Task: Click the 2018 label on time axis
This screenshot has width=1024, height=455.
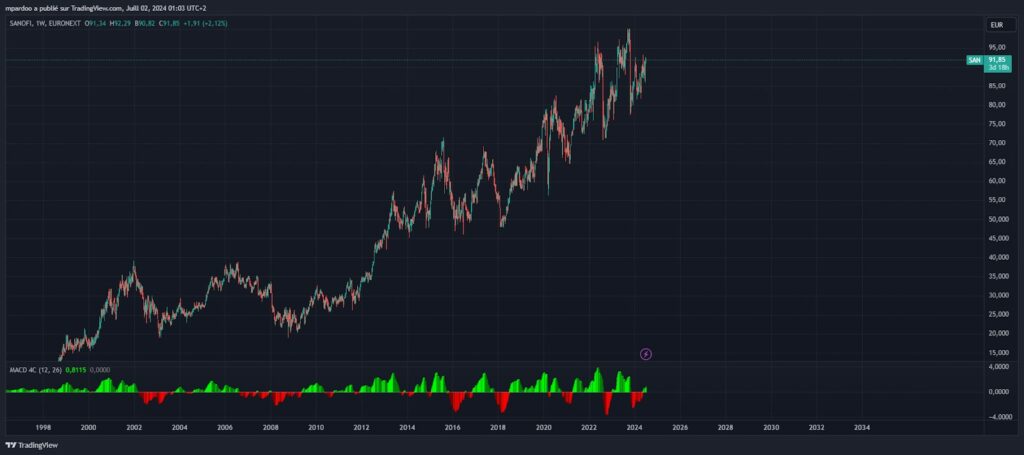Action: tap(498, 427)
